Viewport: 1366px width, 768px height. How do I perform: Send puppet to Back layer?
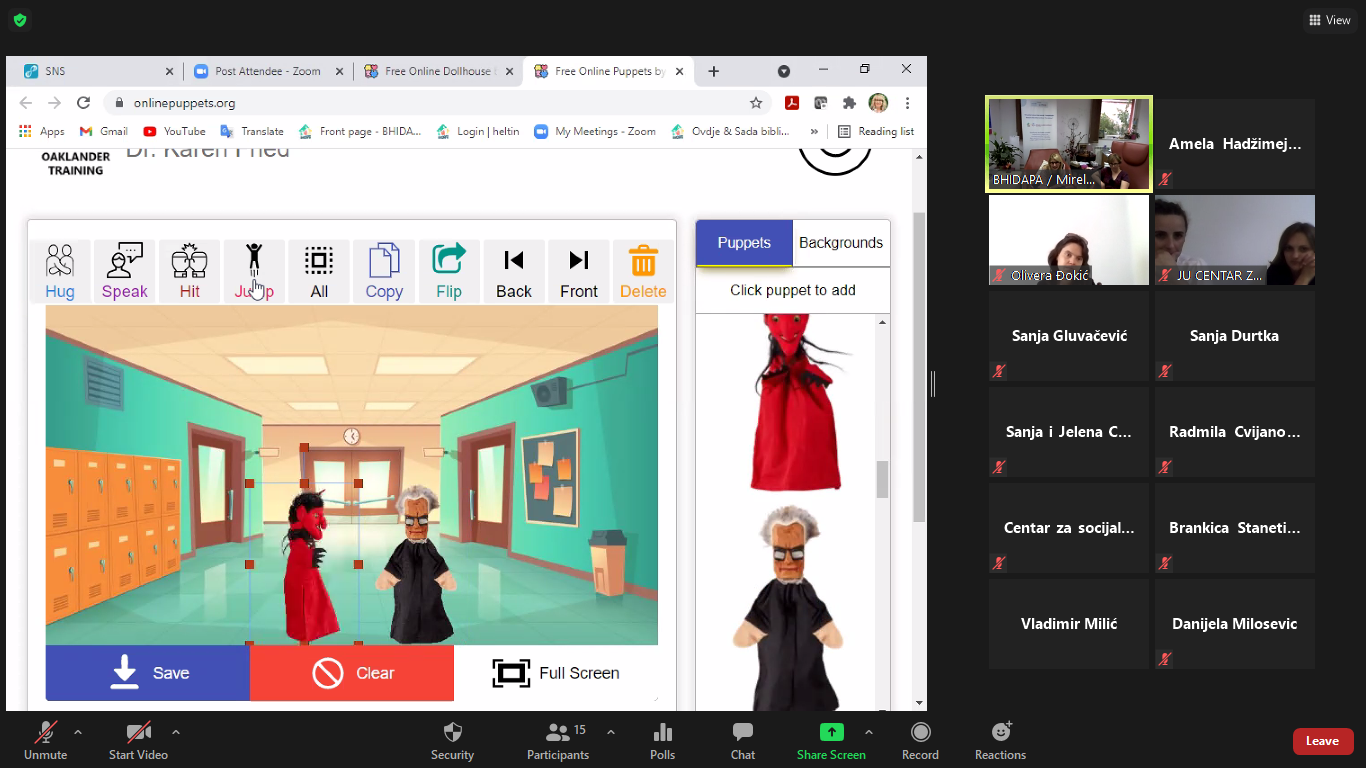[x=514, y=271]
